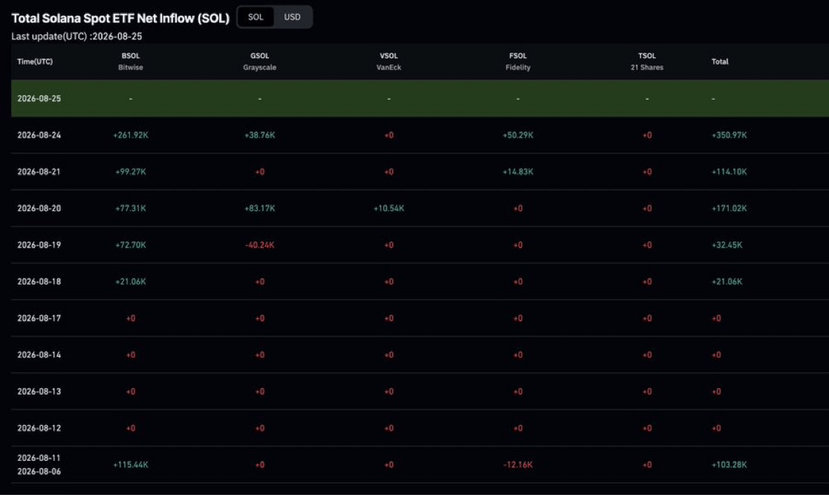Click the total +171.02K
The height and width of the screenshot is (495, 829).
tap(729, 208)
